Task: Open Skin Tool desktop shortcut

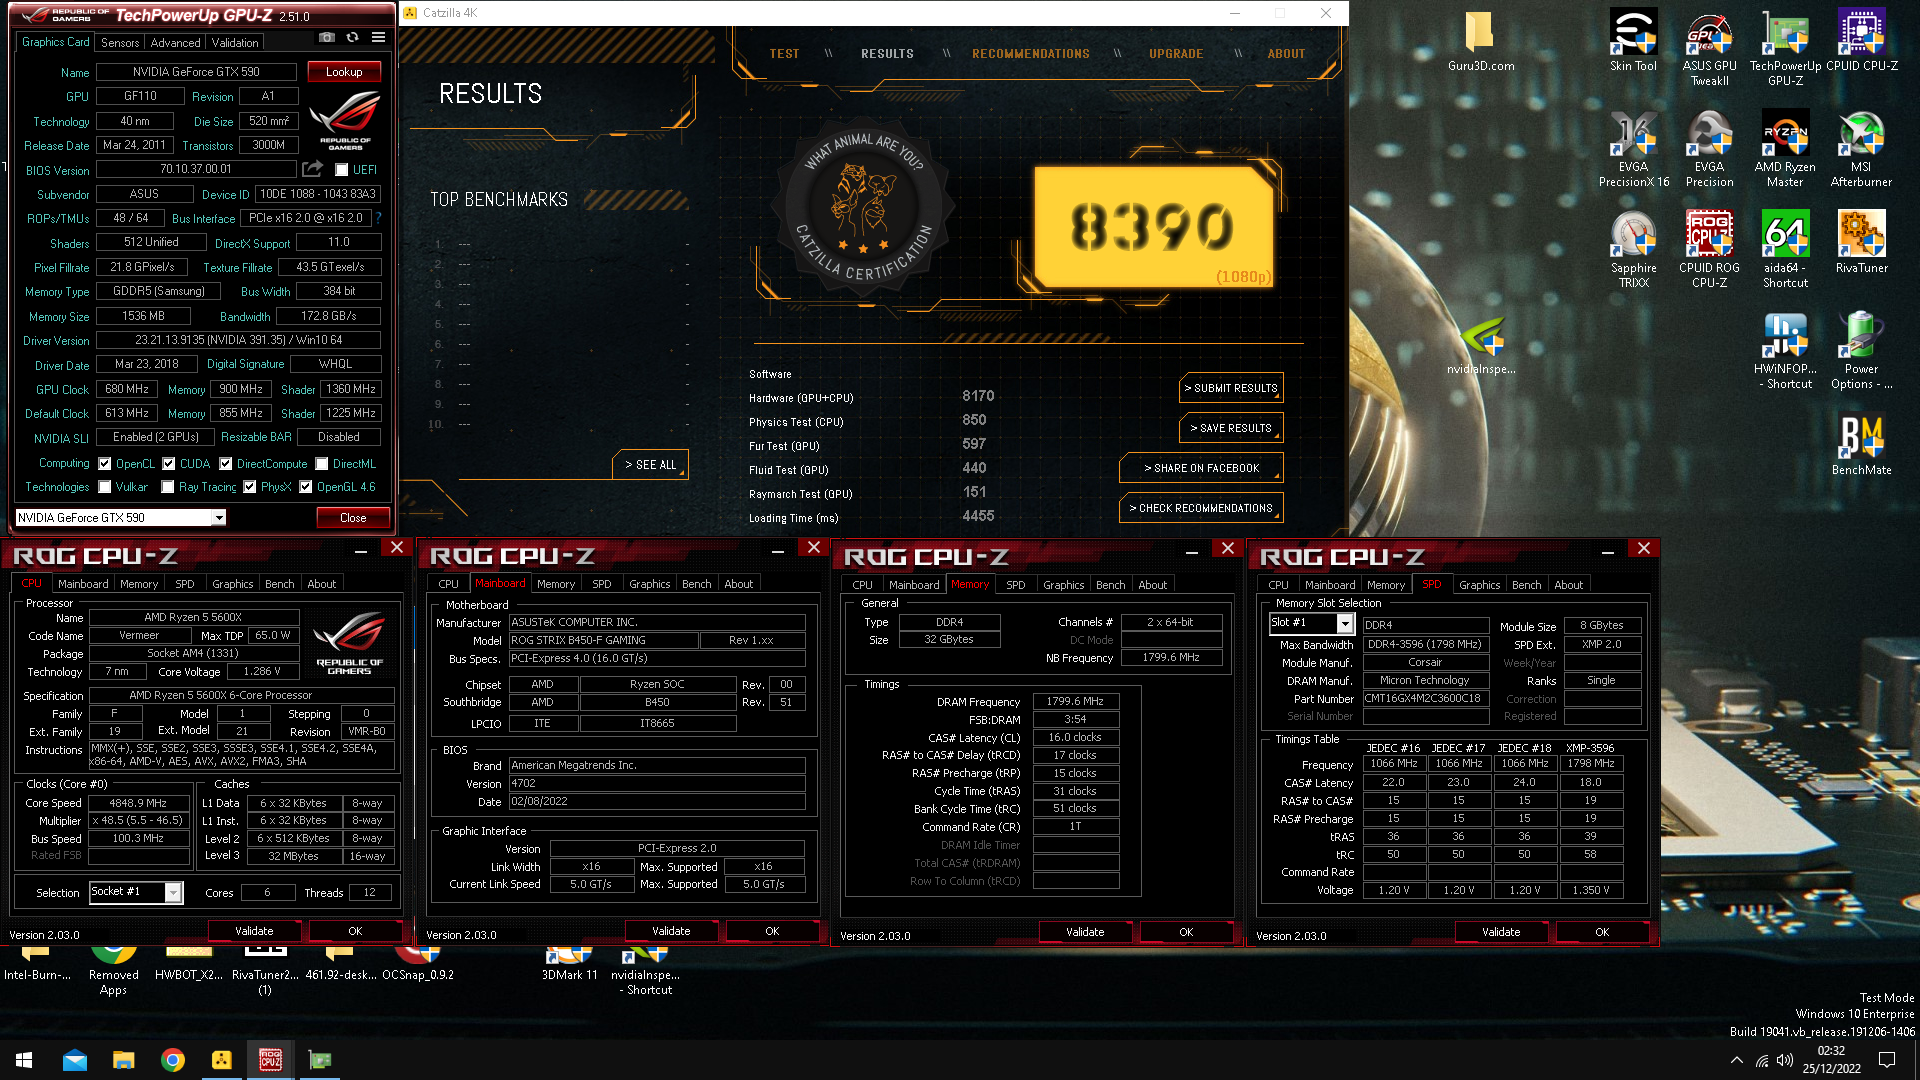Action: (x=1633, y=43)
